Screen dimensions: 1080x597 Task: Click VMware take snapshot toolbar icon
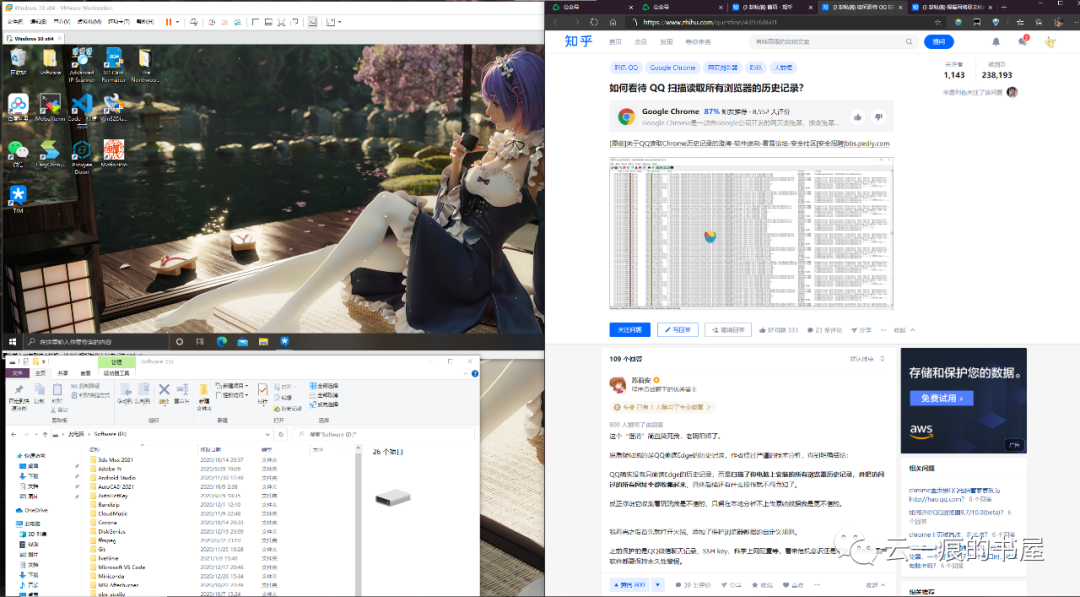[x=211, y=22]
